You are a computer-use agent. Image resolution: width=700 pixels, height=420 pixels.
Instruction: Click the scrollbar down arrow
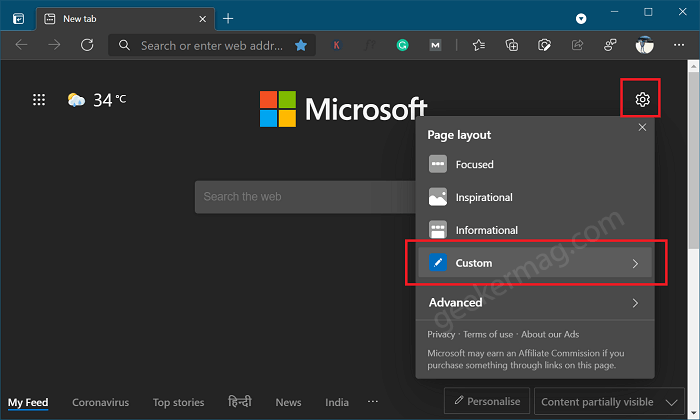click(x=693, y=413)
